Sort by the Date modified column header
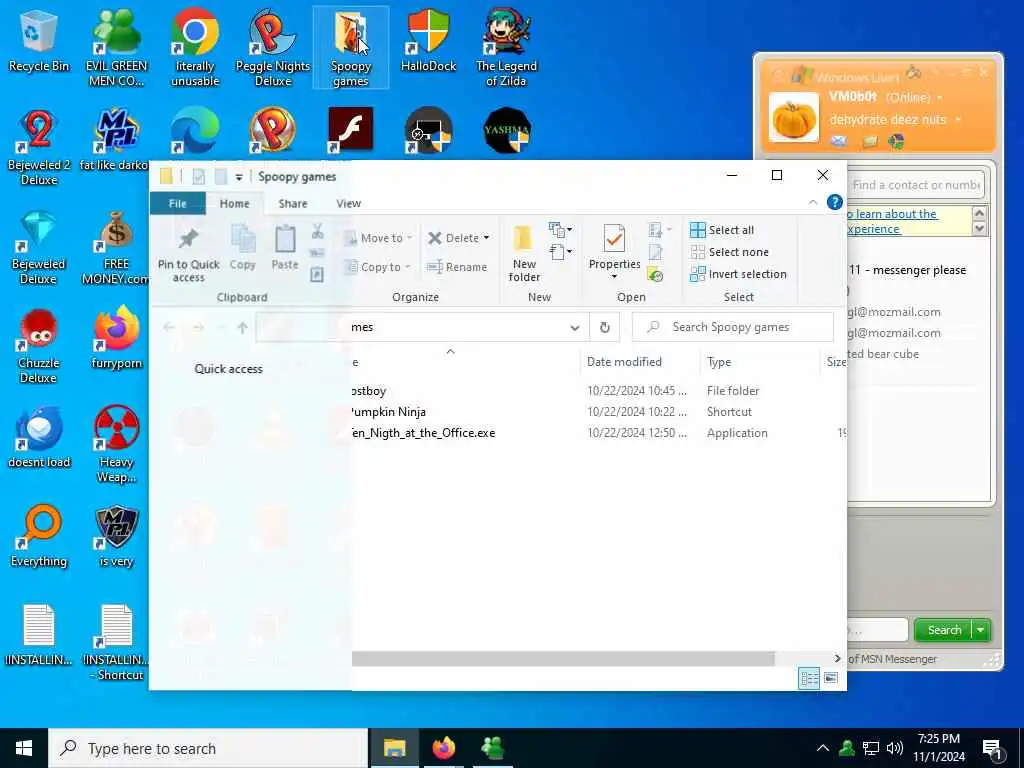The height and width of the screenshot is (768, 1024). (x=624, y=362)
